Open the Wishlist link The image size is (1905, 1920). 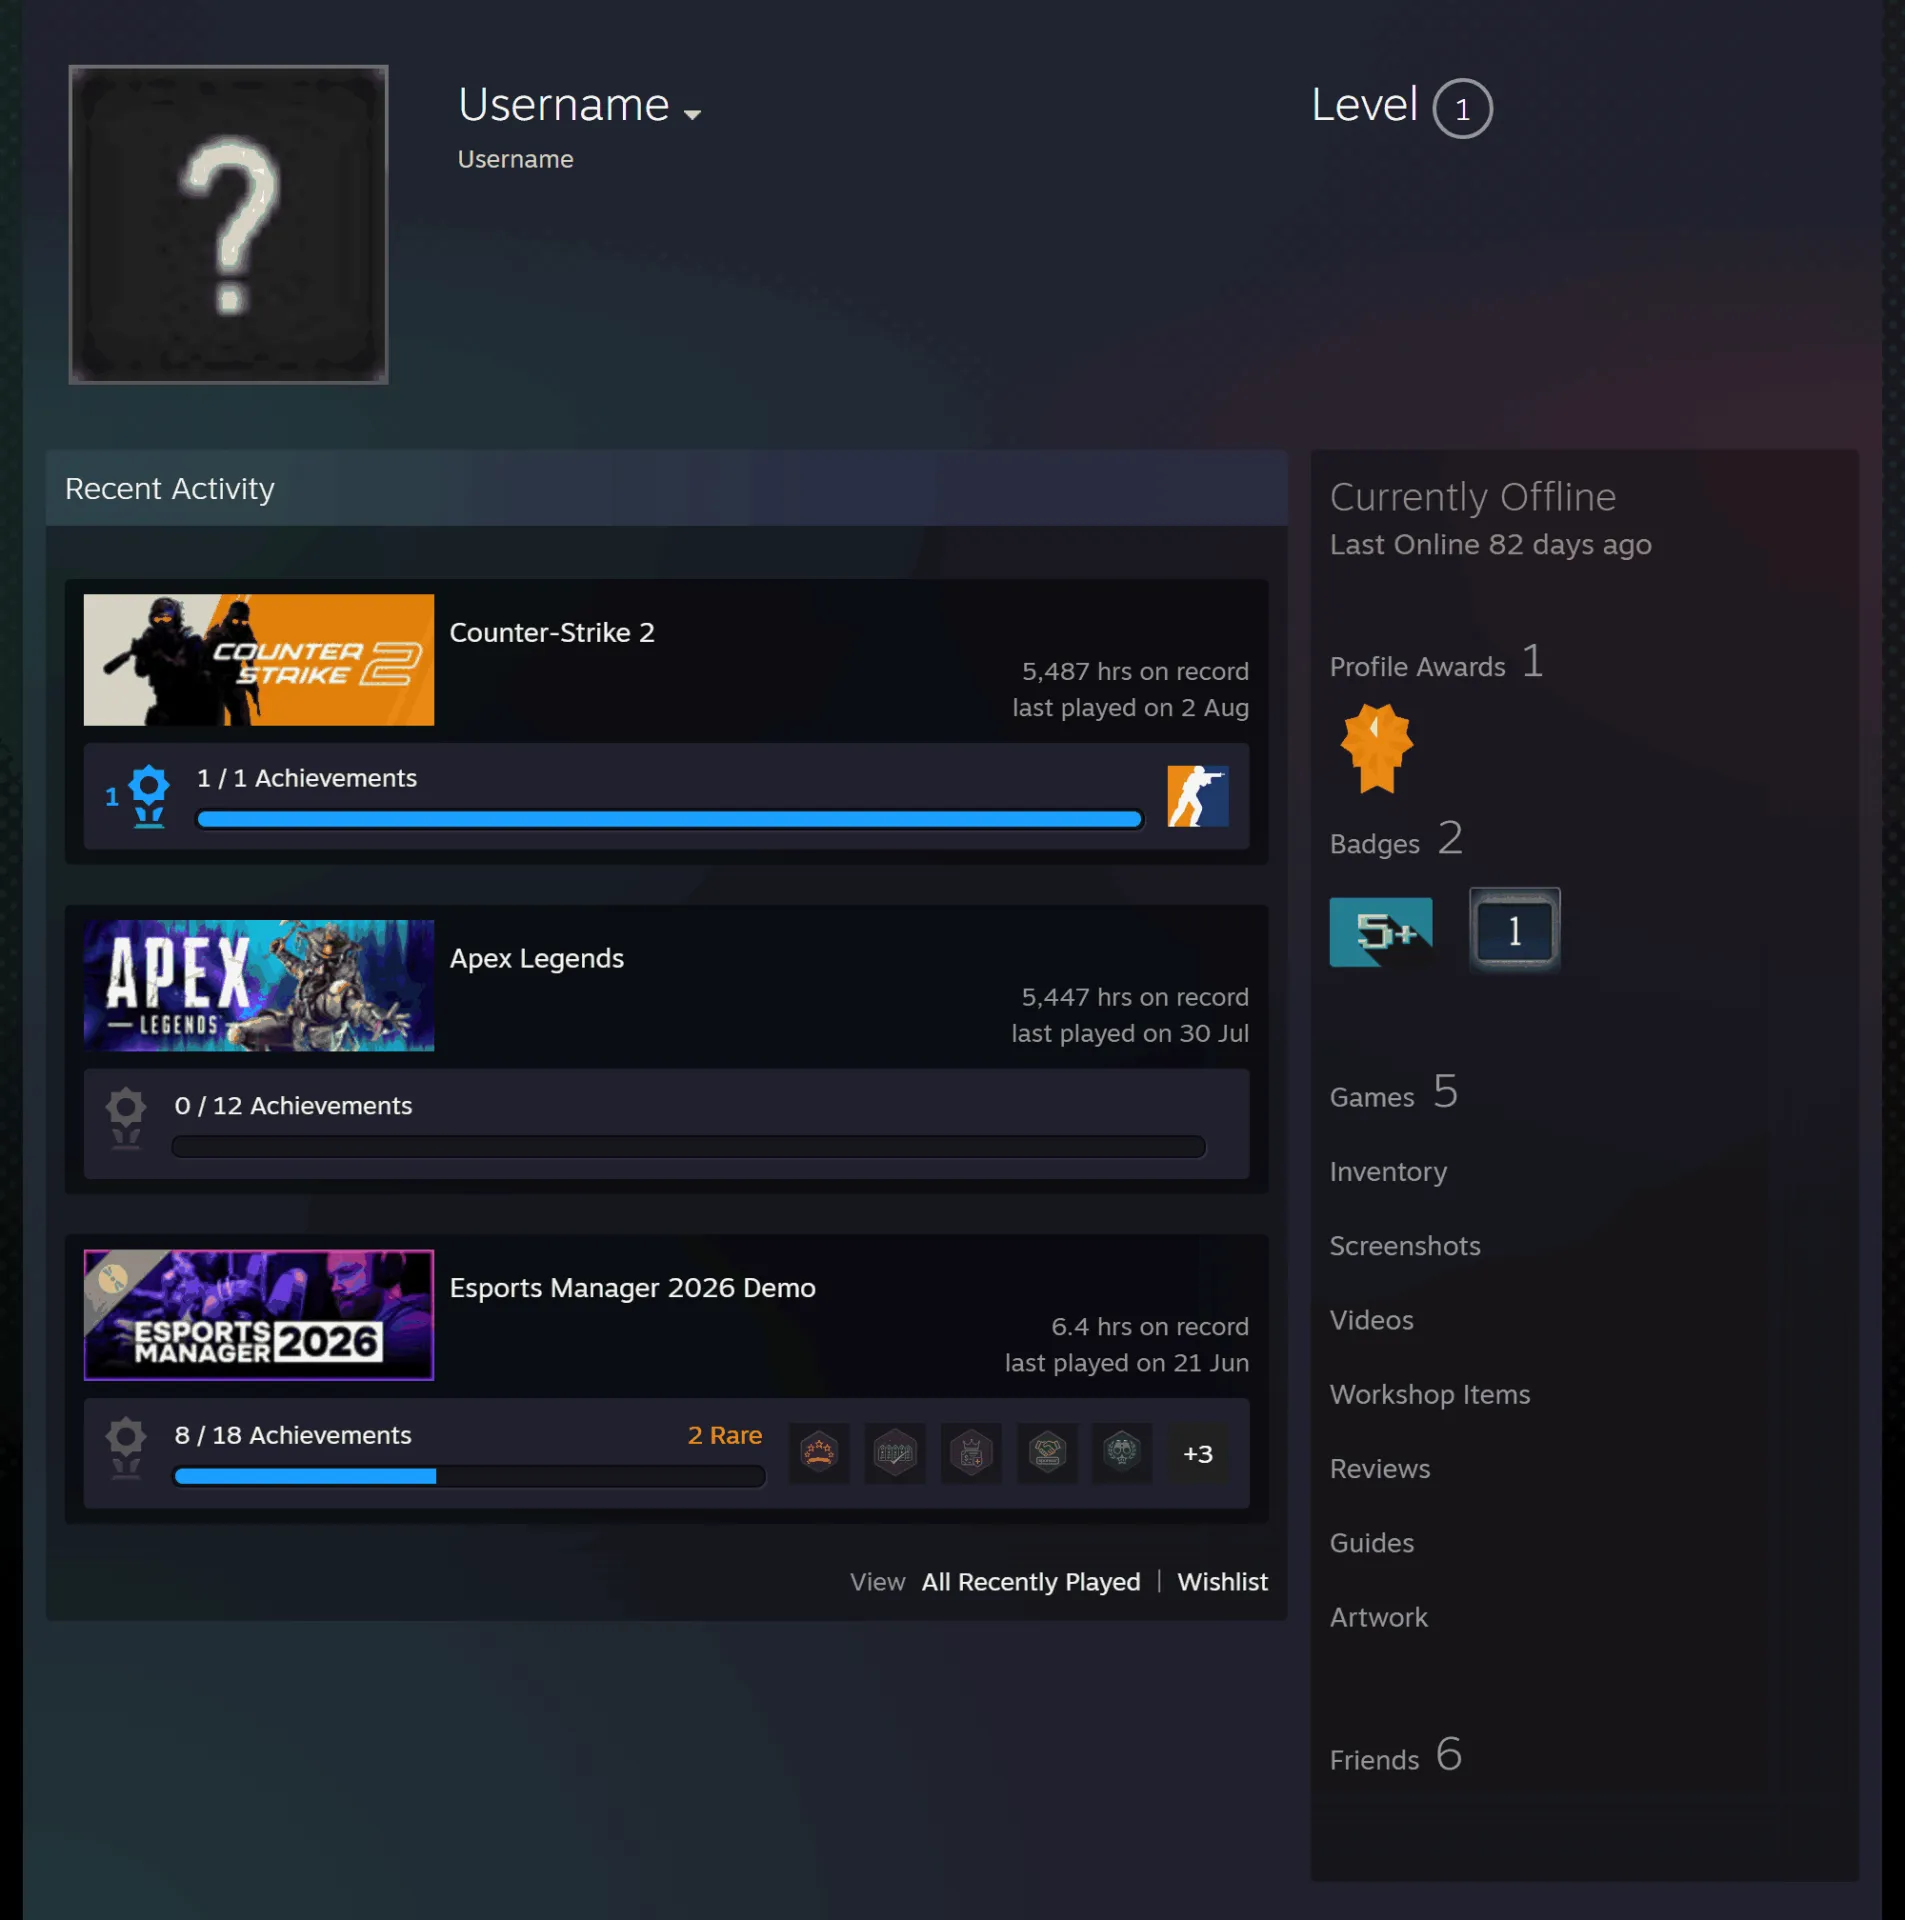[1222, 1582]
